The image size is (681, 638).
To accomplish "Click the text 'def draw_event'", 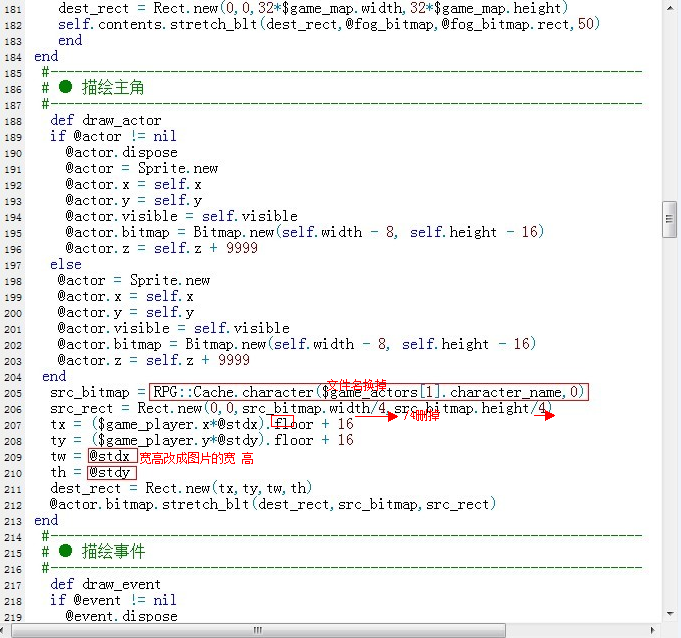I will pos(106,584).
